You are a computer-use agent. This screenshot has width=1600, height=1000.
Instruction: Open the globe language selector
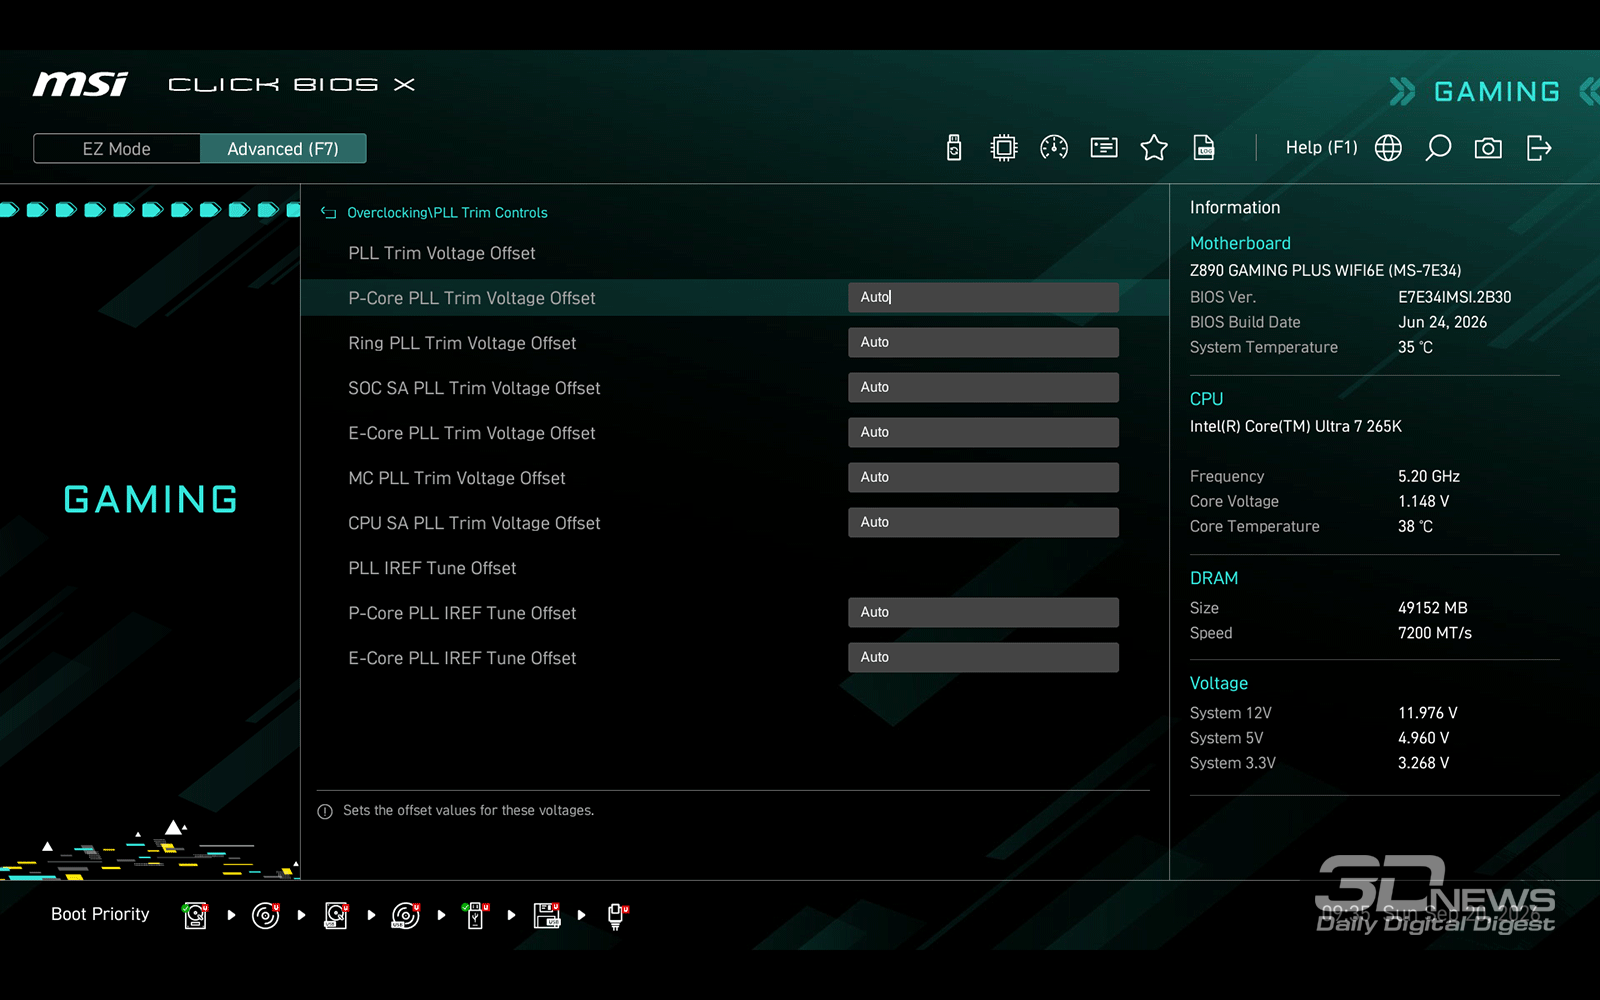[x=1388, y=148]
